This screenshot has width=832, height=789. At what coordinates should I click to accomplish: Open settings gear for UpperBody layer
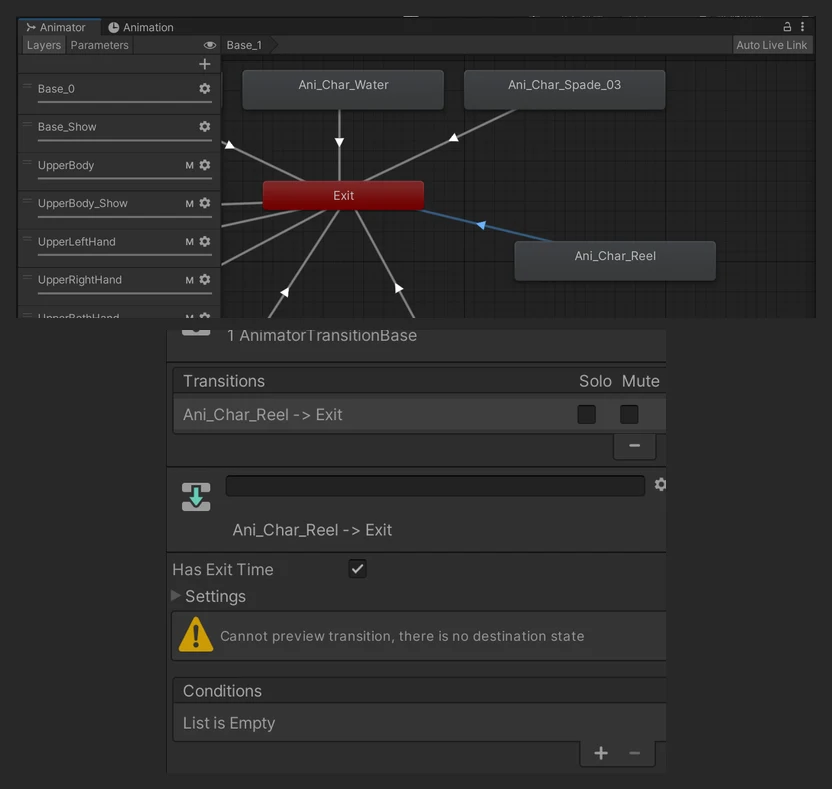click(205, 165)
